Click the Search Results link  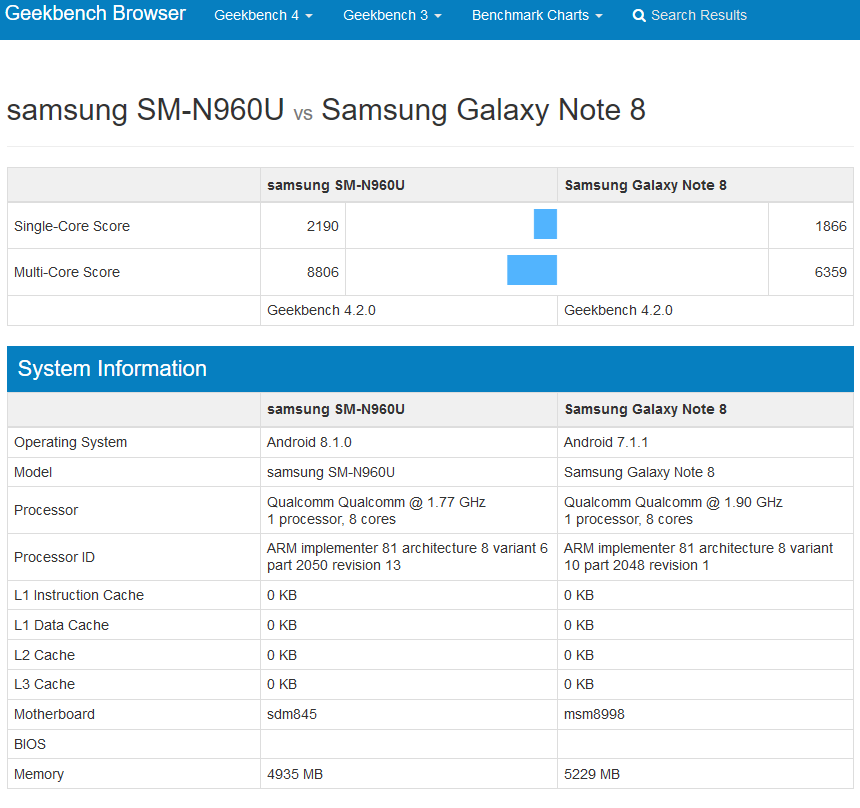689,15
